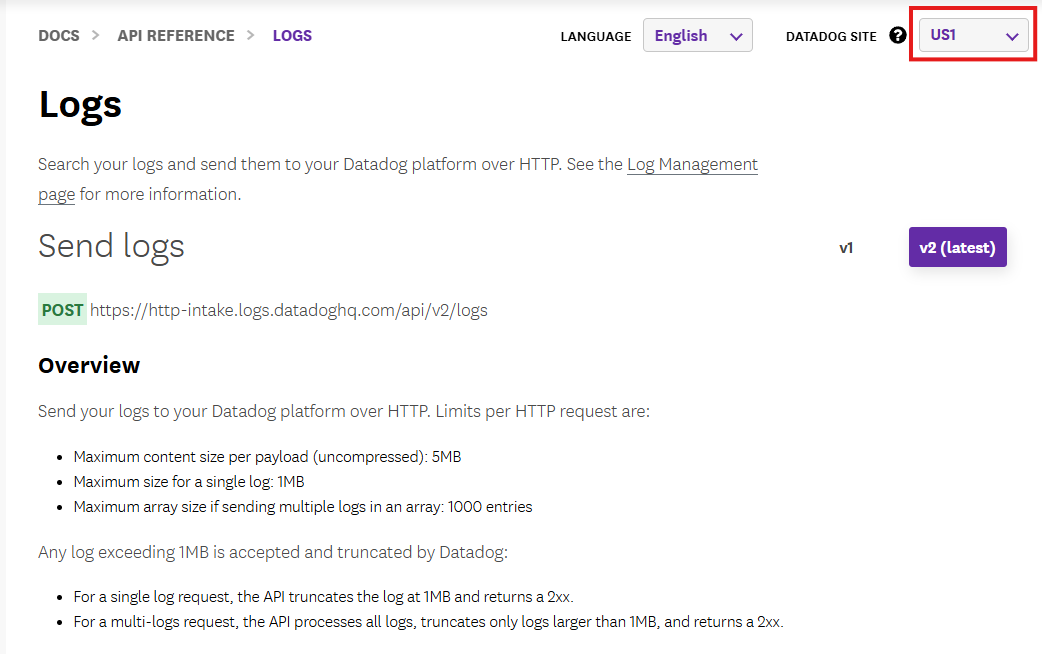Switch to the v2 (latest) API version

[x=957, y=246]
